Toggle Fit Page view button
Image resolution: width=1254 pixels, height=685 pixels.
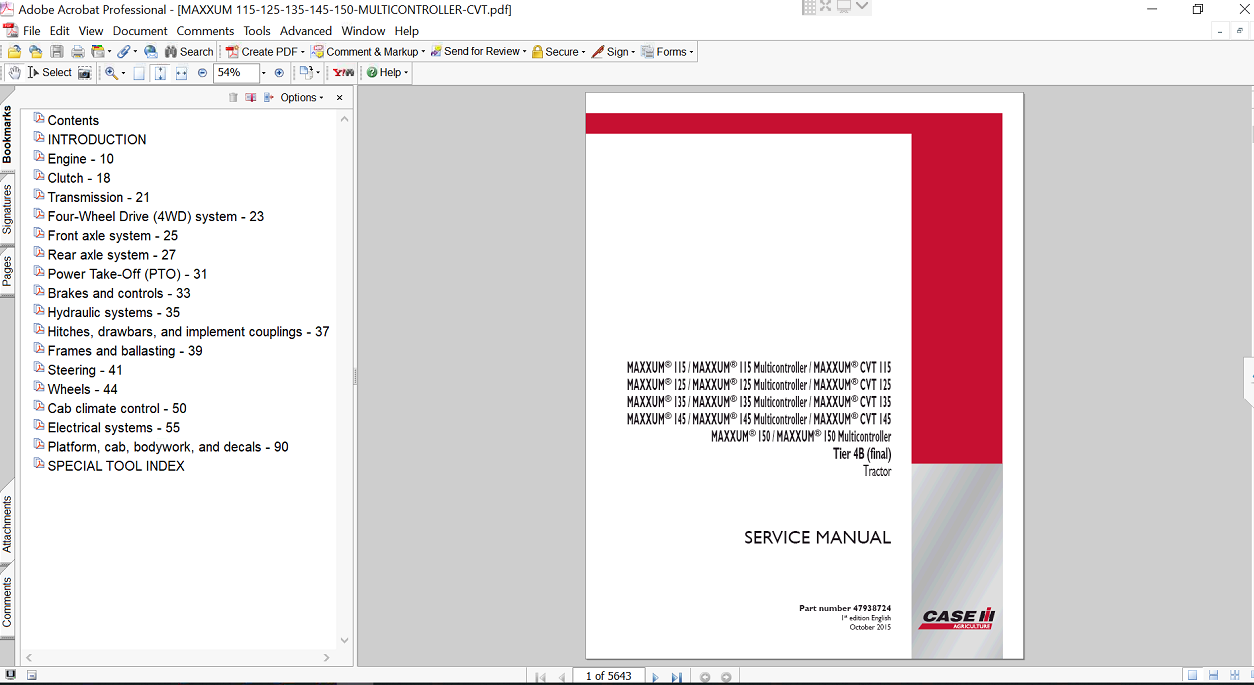click(x=160, y=73)
